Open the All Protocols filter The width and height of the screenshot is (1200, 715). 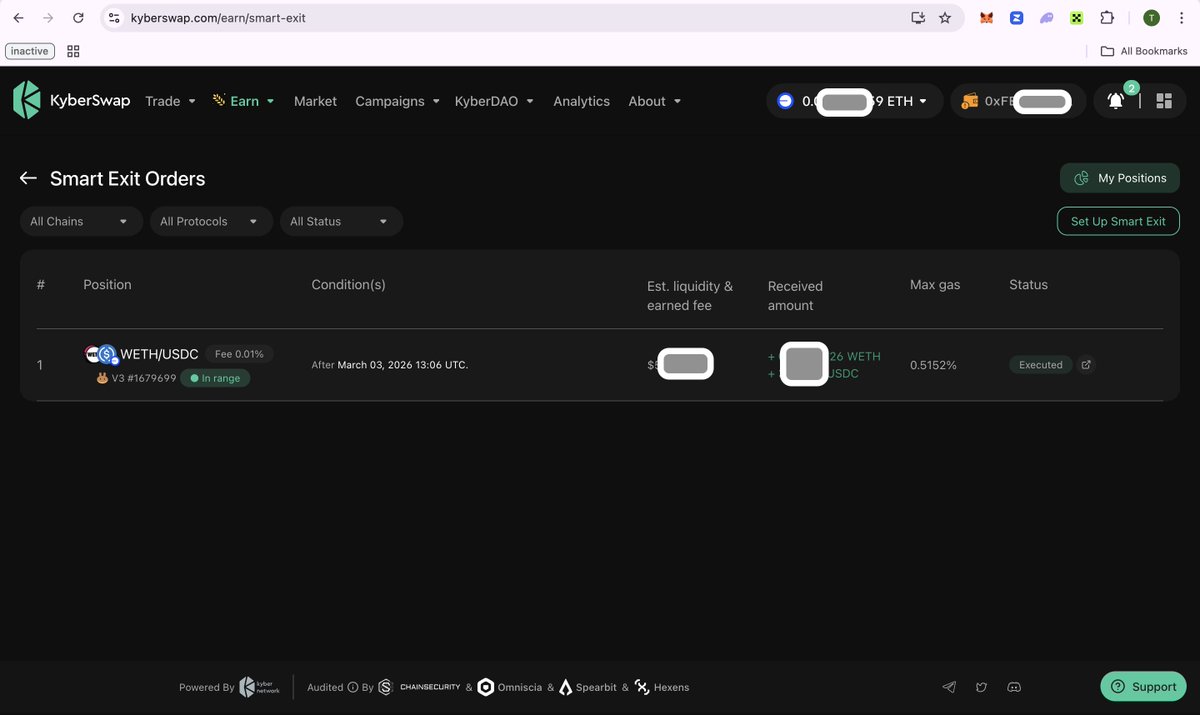click(211, 221)
